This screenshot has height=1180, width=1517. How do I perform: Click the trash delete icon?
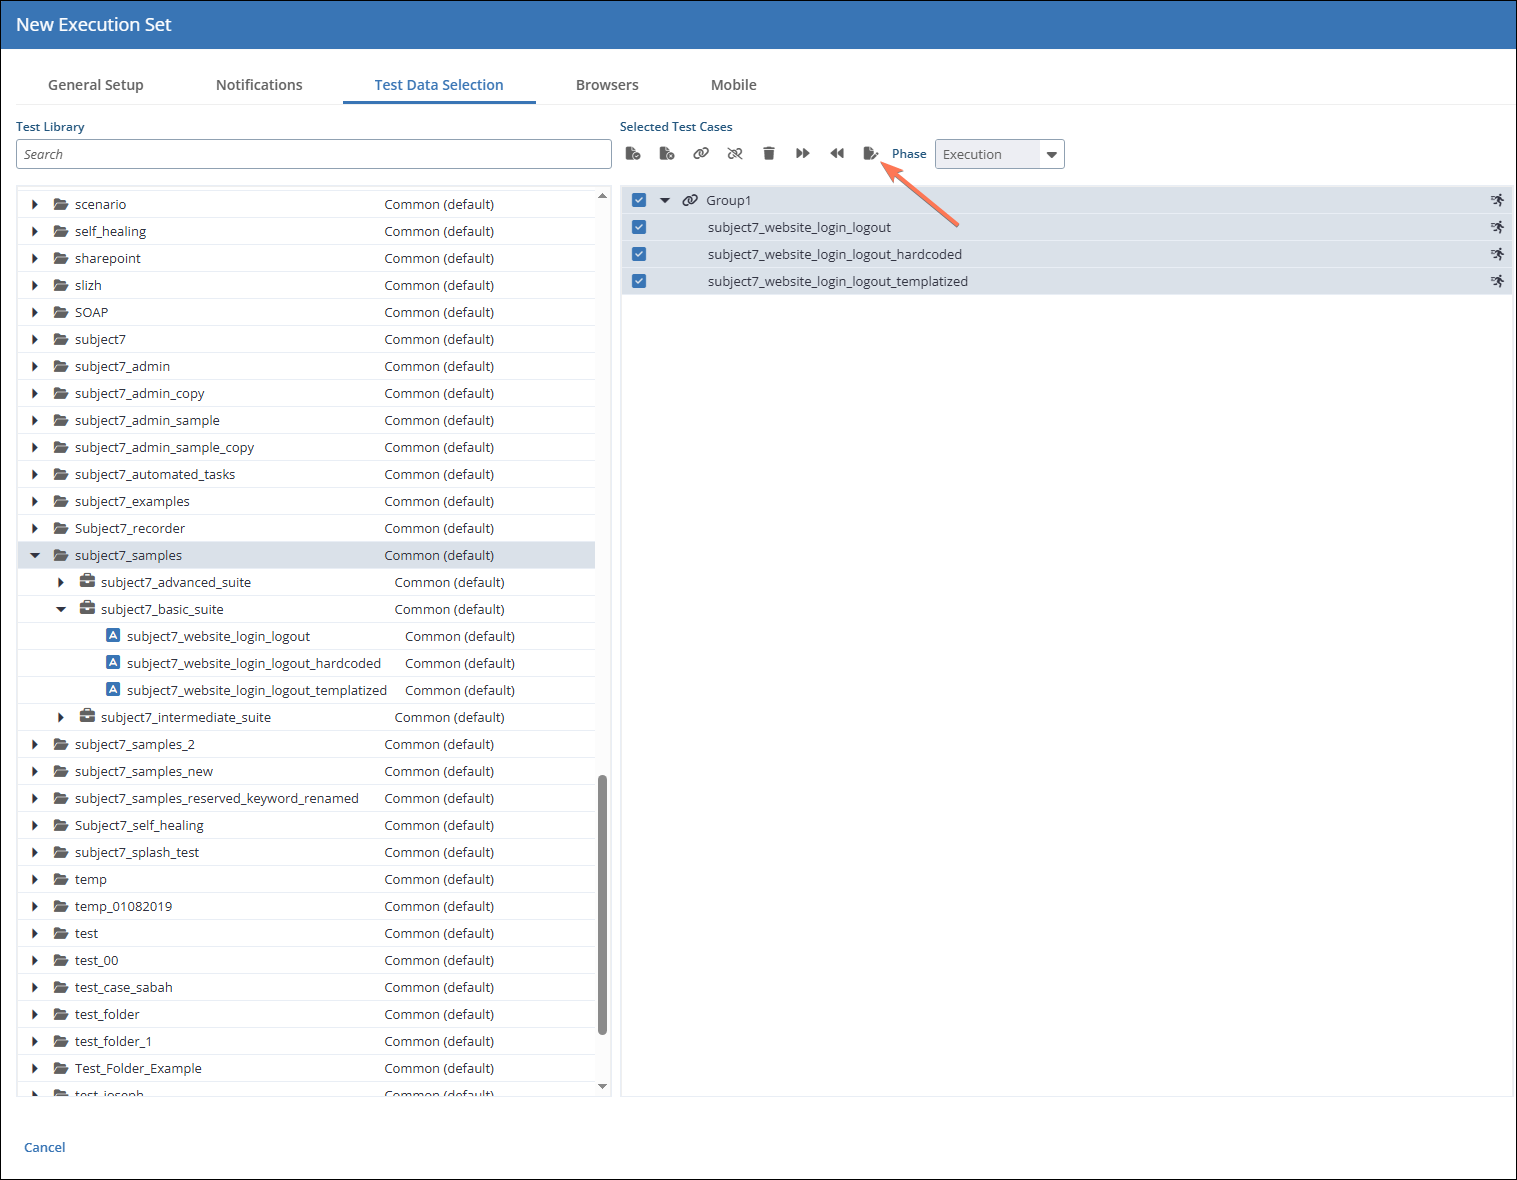pyautogui.click(x=769, y=154)
